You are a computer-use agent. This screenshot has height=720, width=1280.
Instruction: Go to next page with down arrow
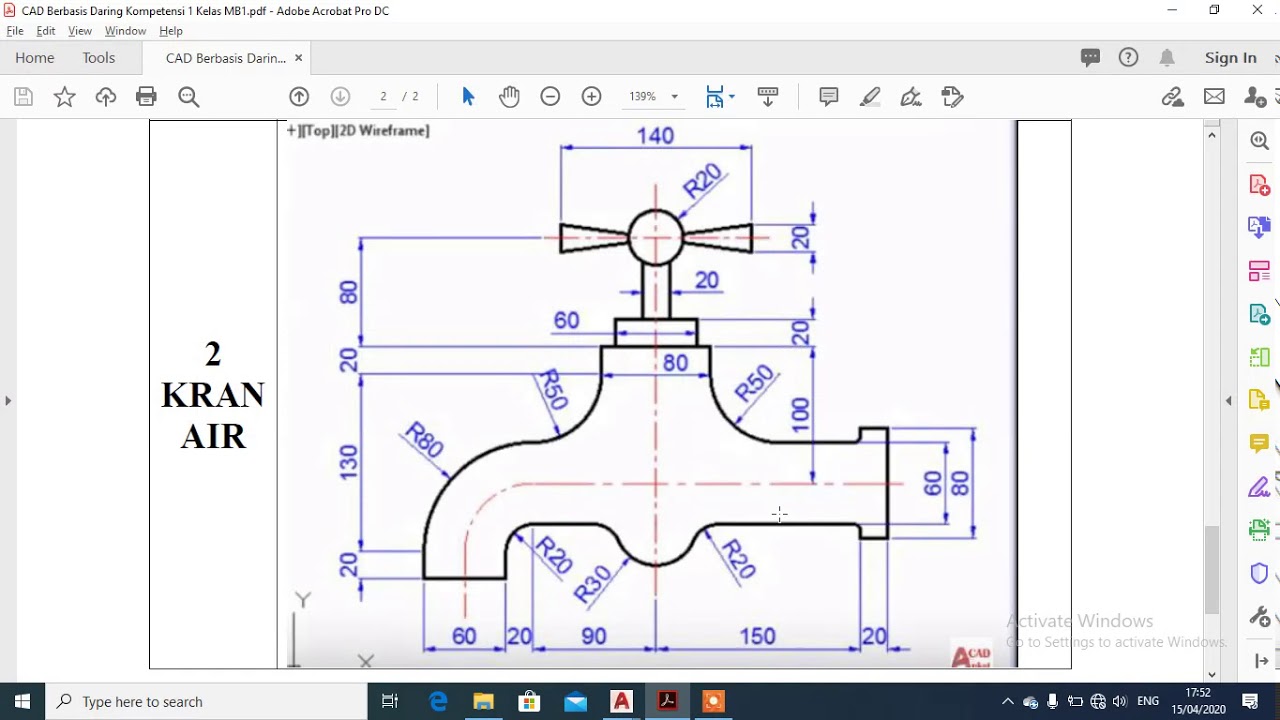[x=340, y=97]
